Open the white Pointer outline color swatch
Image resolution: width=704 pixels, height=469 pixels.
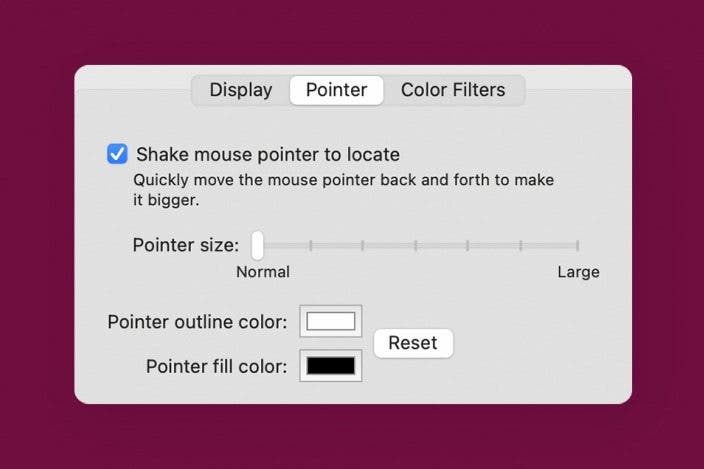[331, 322]
